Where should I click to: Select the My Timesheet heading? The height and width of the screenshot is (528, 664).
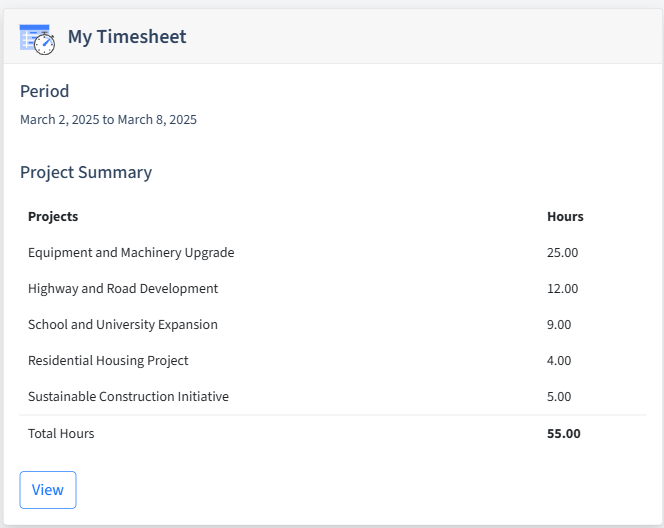[x=127, y=36]
